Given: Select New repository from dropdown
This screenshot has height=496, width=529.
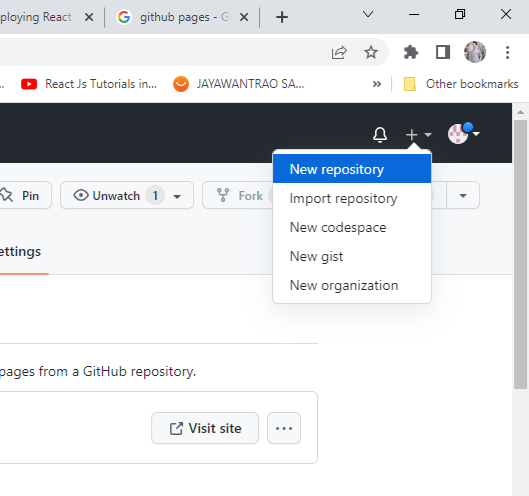Looking at the screenshot, I should [x=352, y=169].
